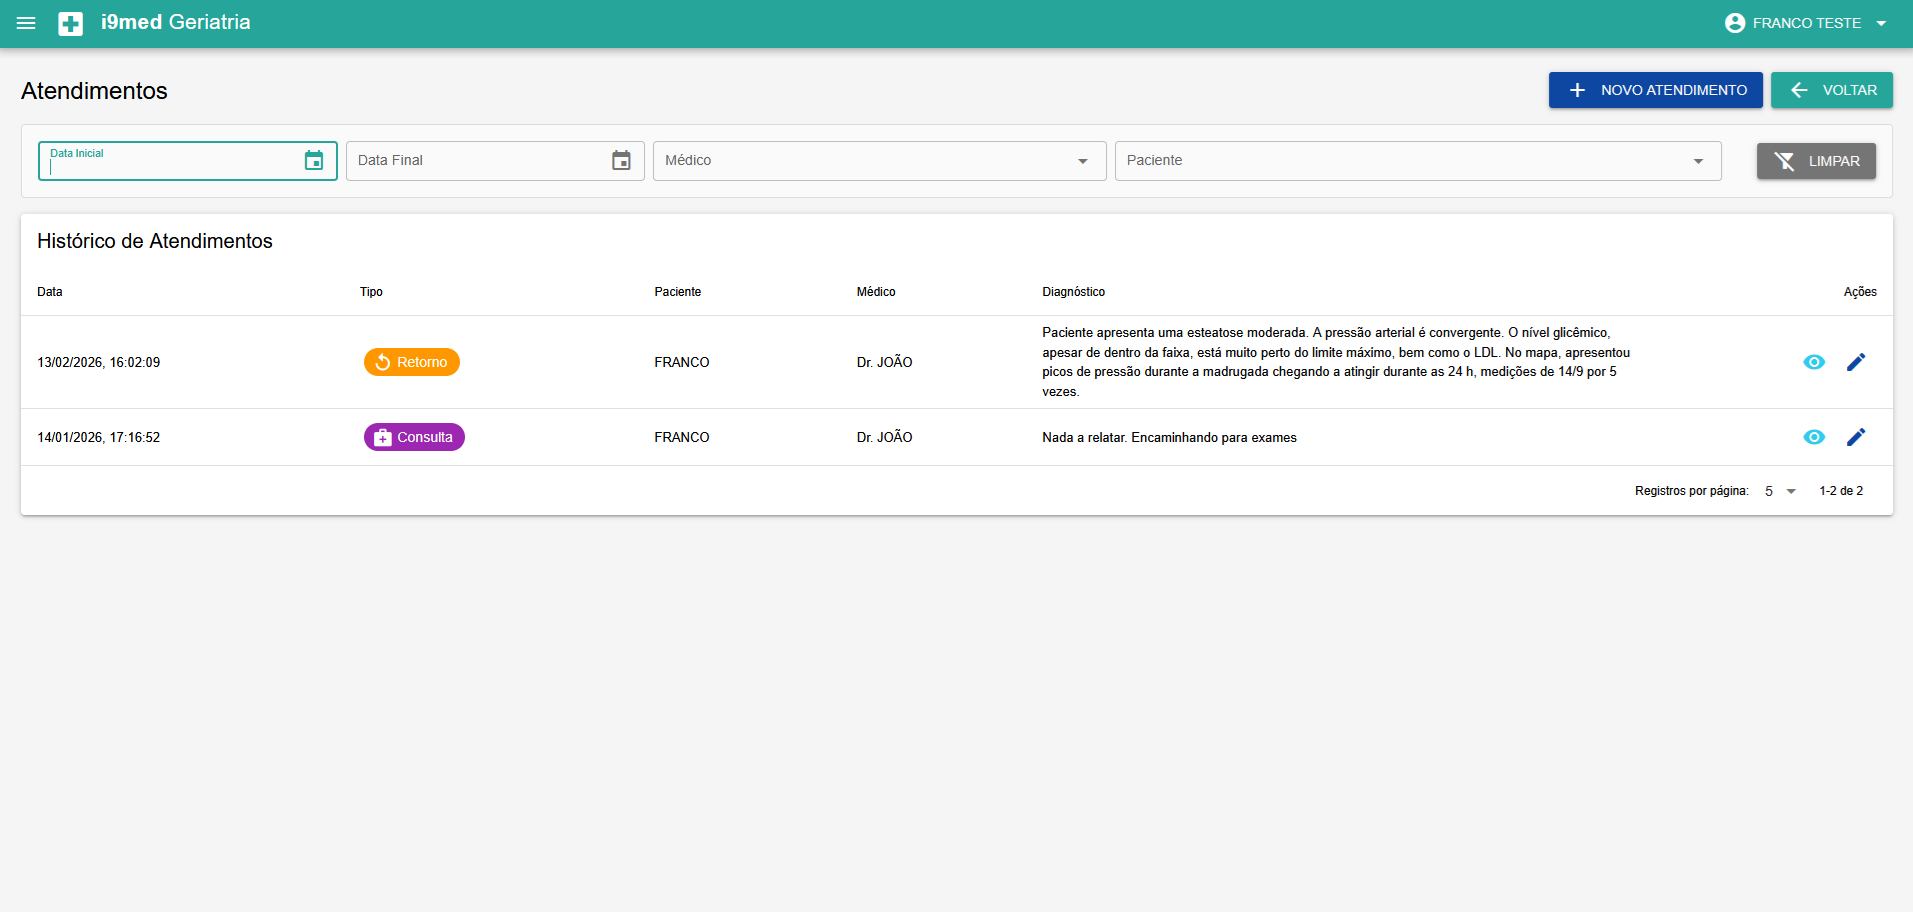1913x912 pixels.
Task: Edit the 13/02/2026 atendimento via pencil icon
Action: 1856,362
